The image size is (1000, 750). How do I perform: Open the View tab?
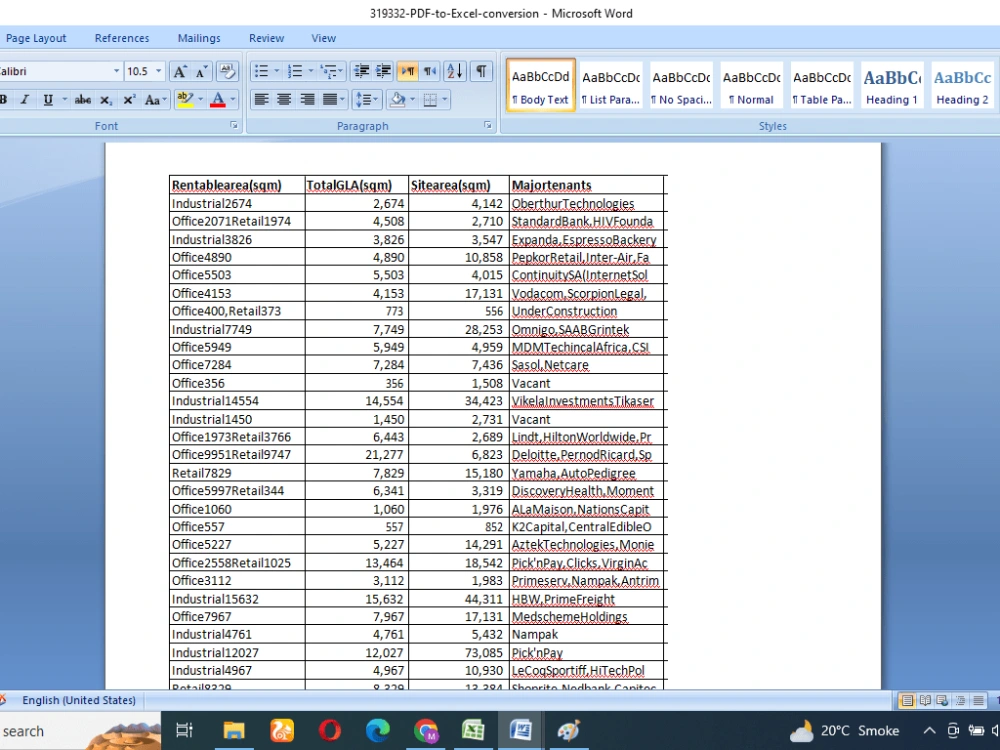[323, 38]
